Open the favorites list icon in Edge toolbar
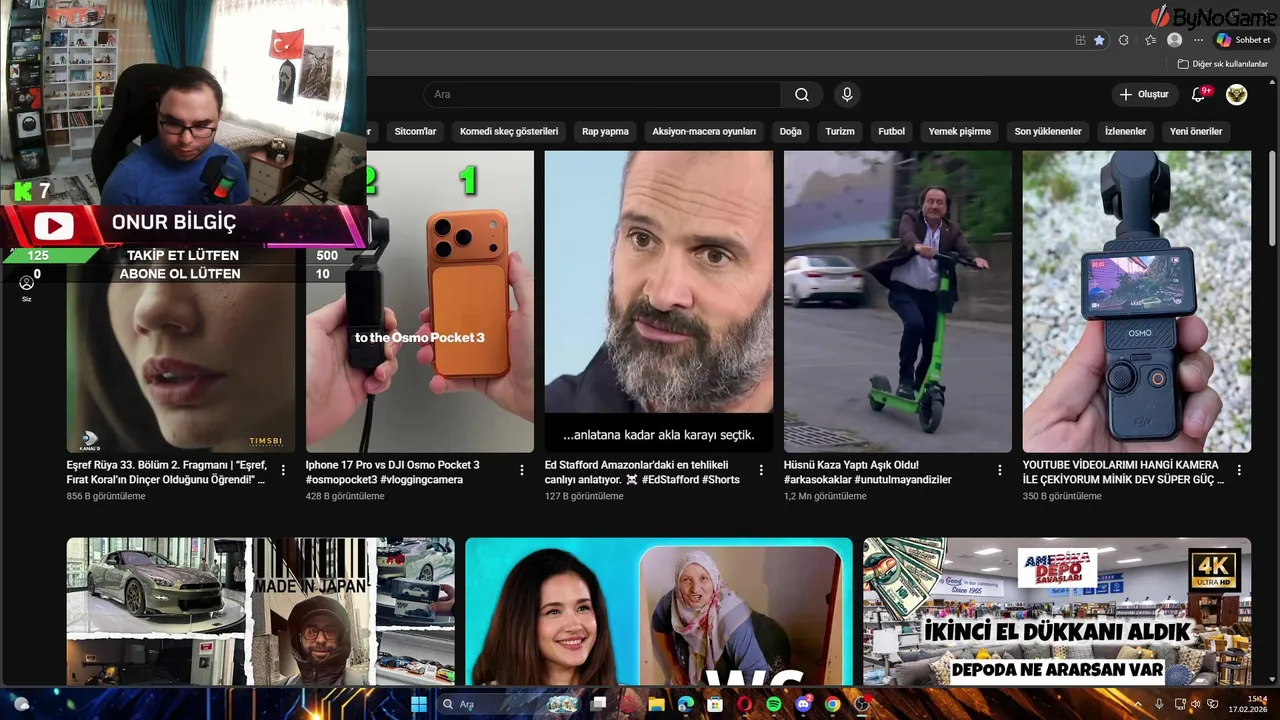The image size is (1280, 720). click(x=1150, y=40)
